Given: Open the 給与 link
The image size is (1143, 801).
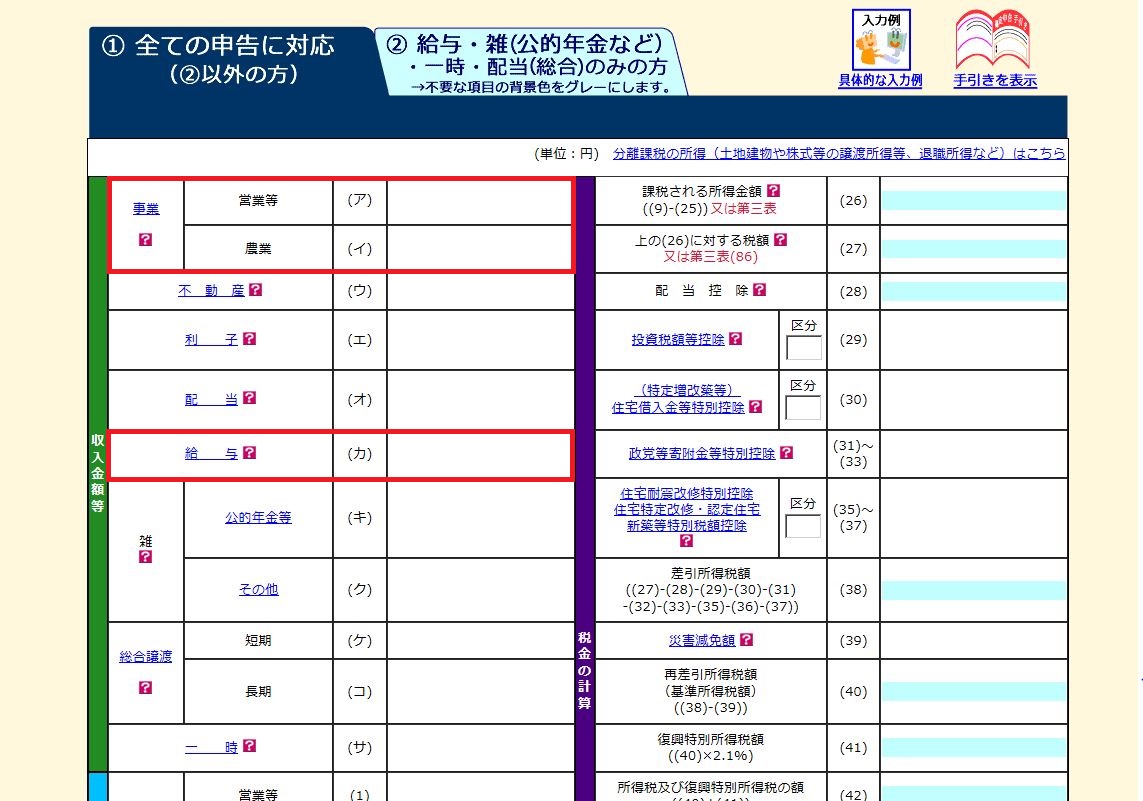Looking at the screenshot, I should click(x=211, y=453).
